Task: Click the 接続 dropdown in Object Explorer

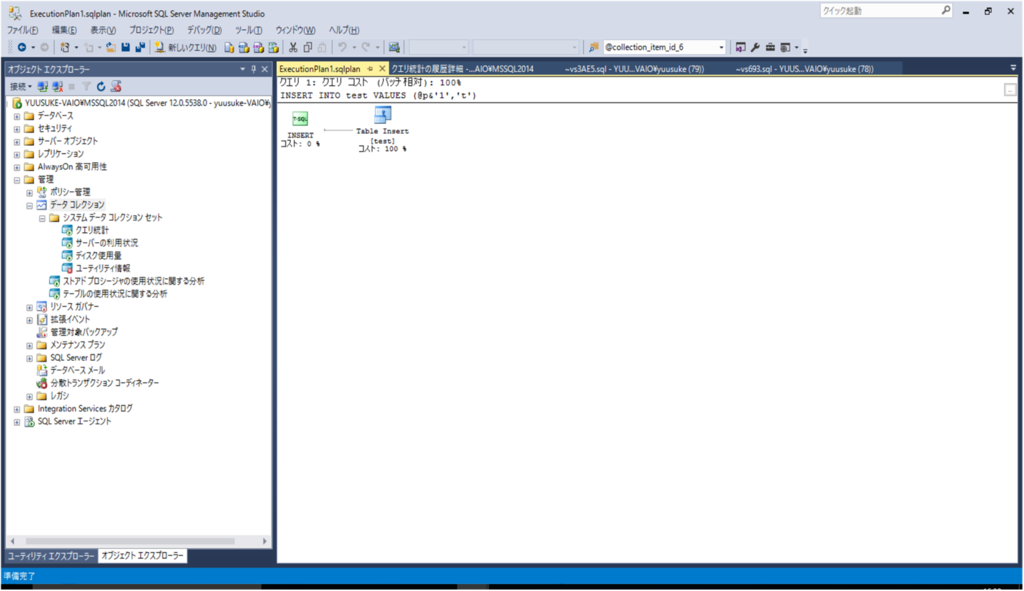Action: (x=21, y=86)
